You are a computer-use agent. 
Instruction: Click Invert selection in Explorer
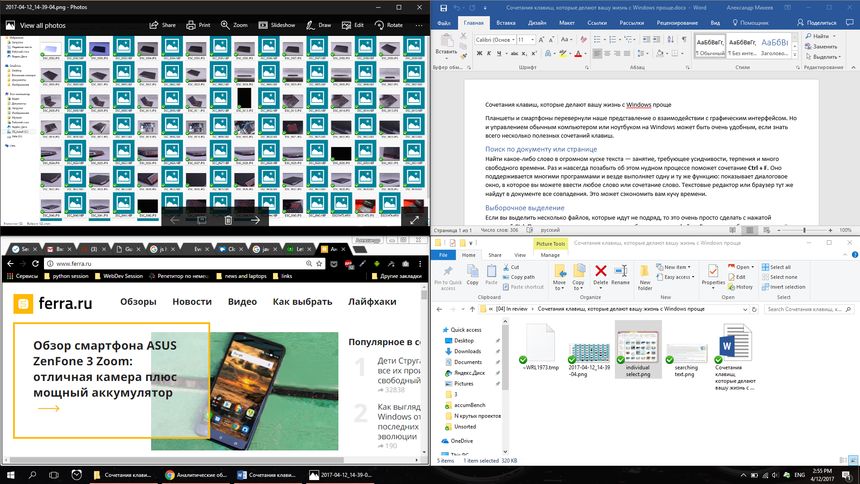point(783,287)
